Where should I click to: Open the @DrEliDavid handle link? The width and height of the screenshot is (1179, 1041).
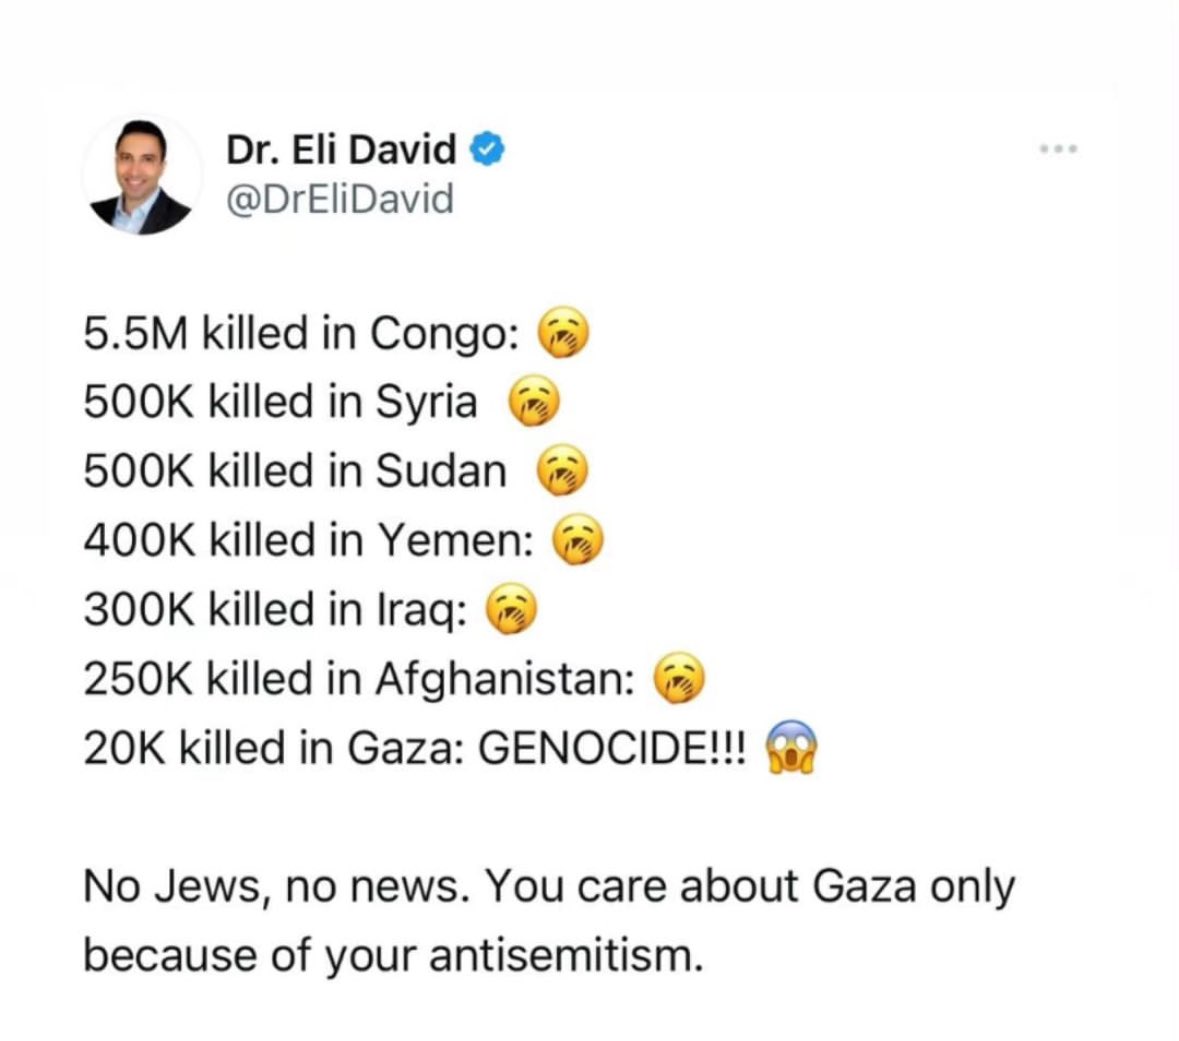(340, 199)
